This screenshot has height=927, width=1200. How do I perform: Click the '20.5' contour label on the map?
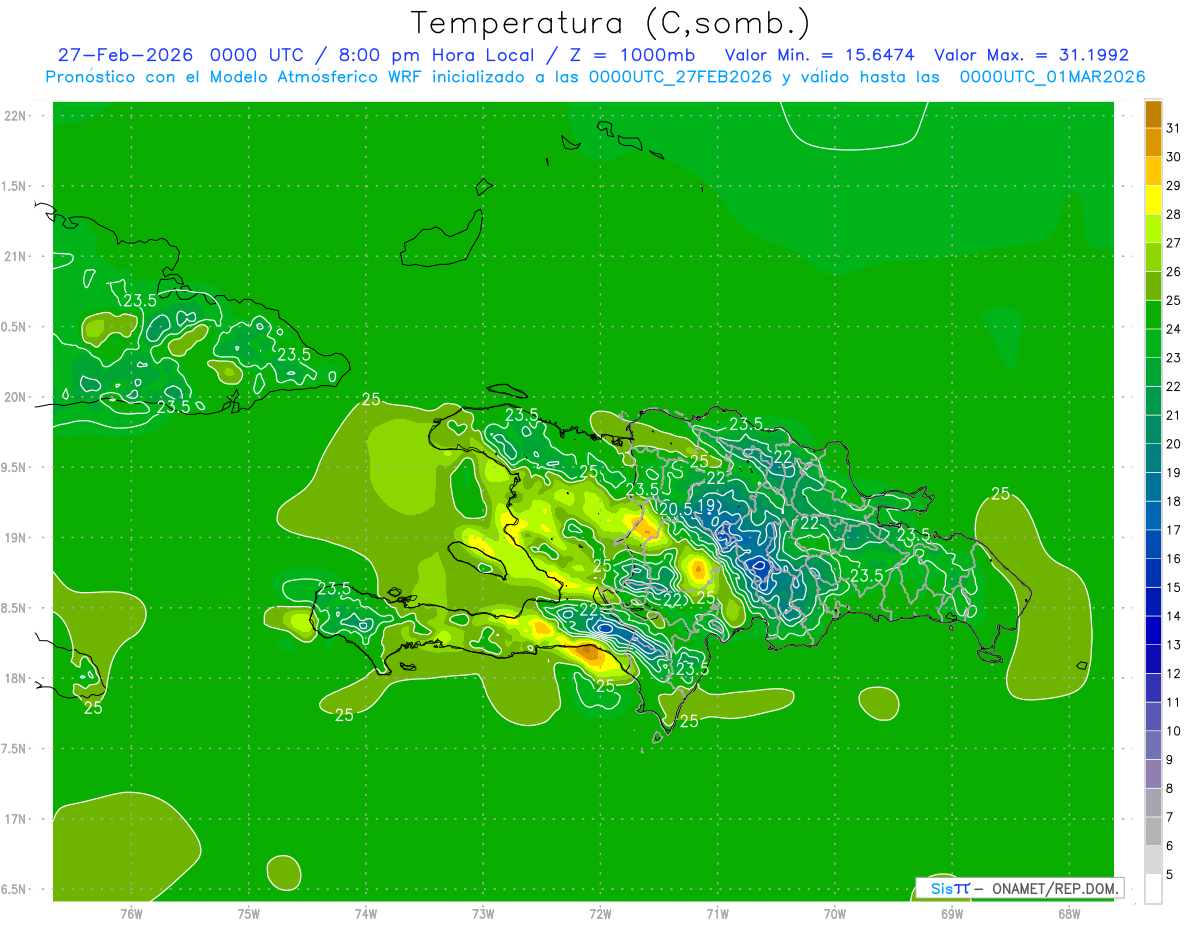coord(676,509)
